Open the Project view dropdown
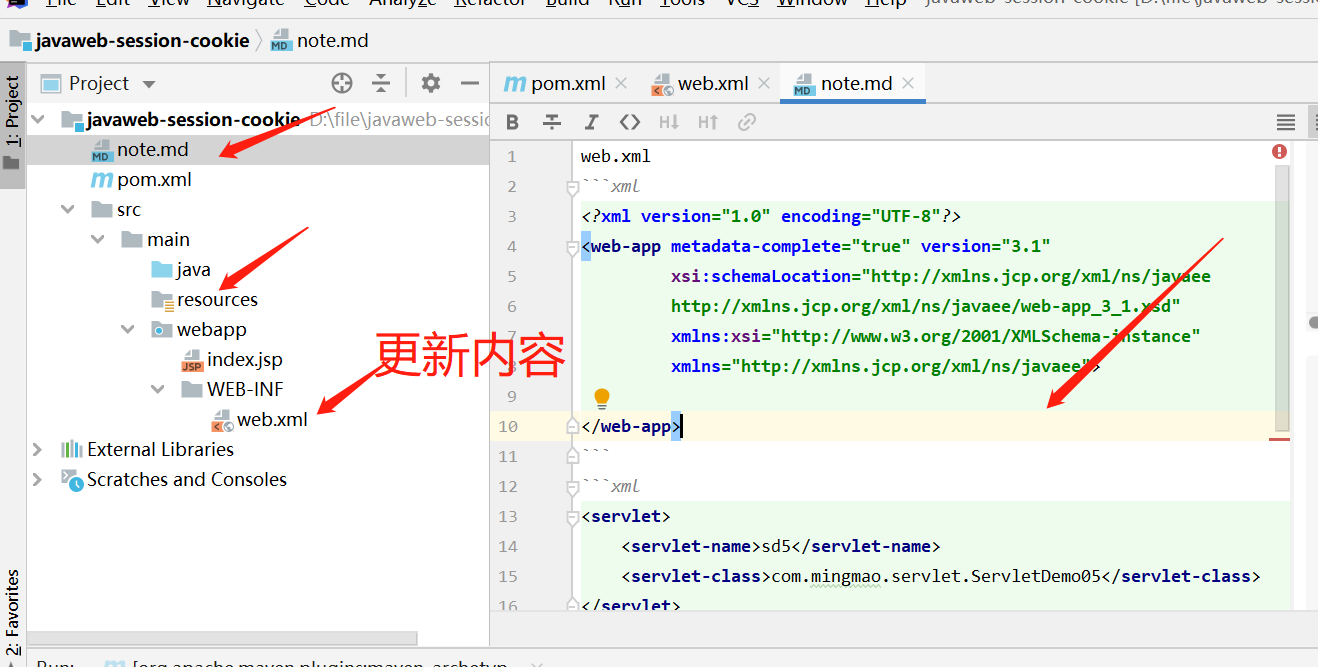This screenshot has width=1318, height=667. coord(149,84)
